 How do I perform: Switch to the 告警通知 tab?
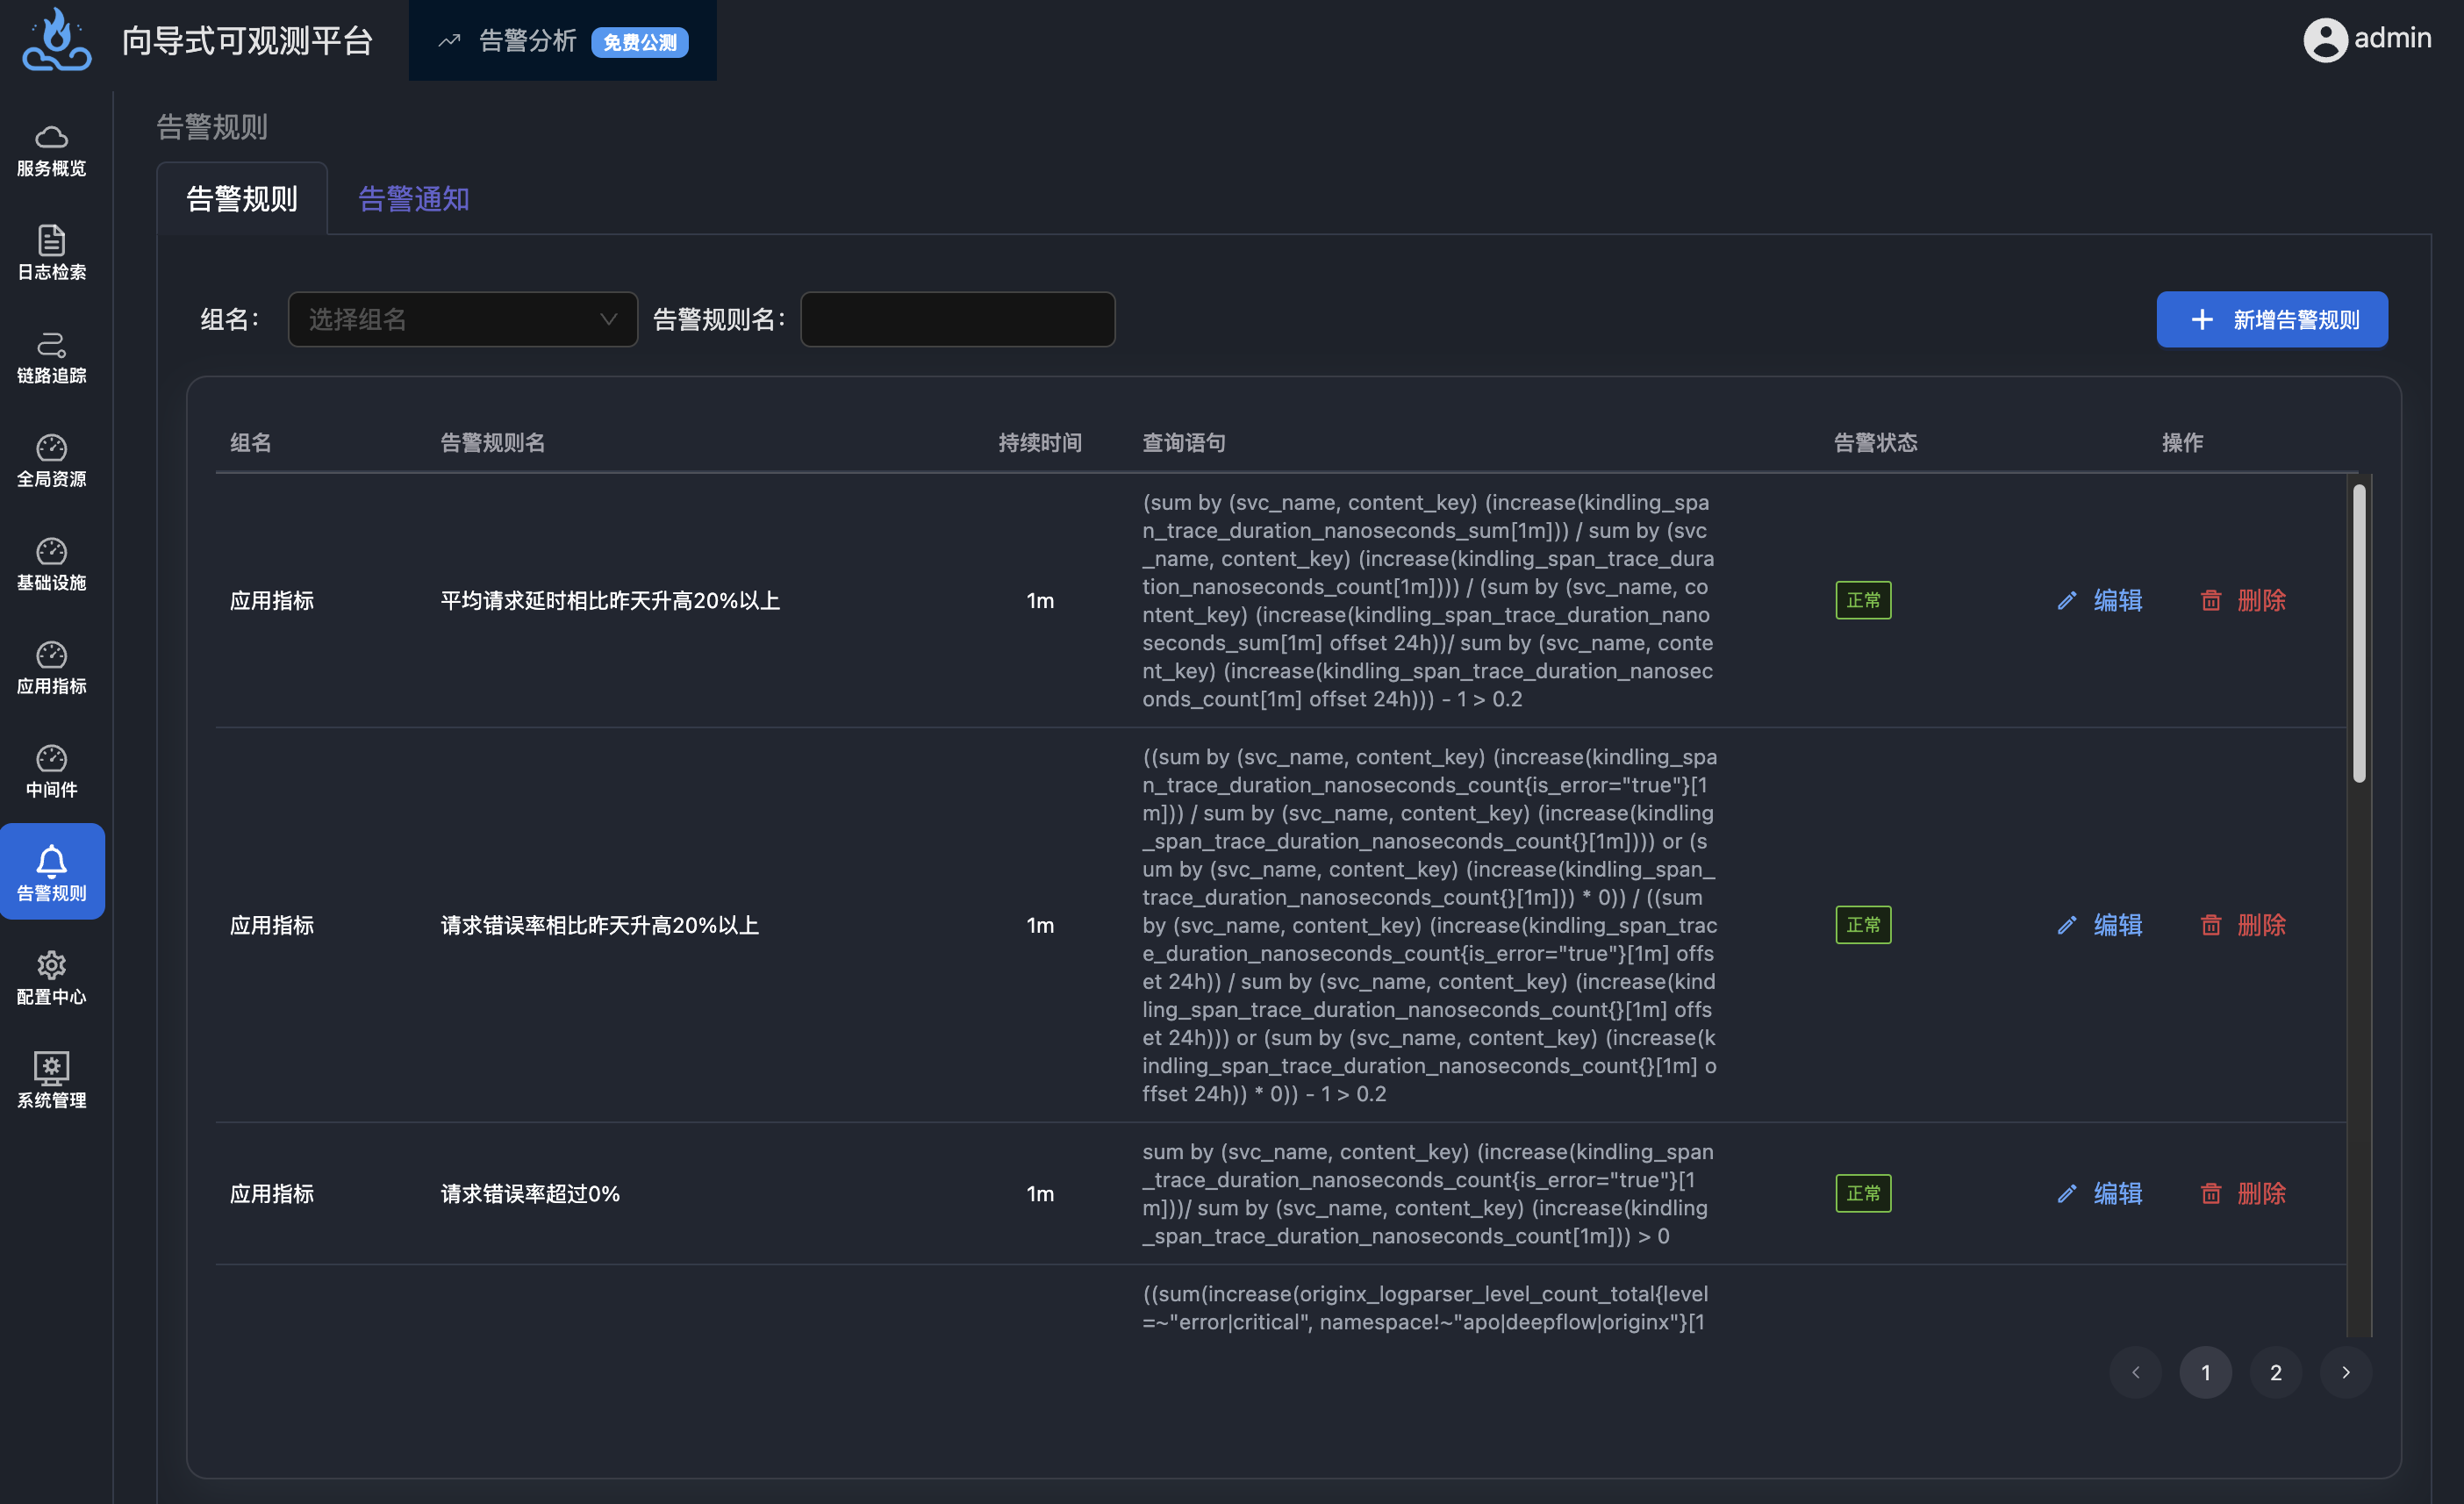tap(414, 199)
